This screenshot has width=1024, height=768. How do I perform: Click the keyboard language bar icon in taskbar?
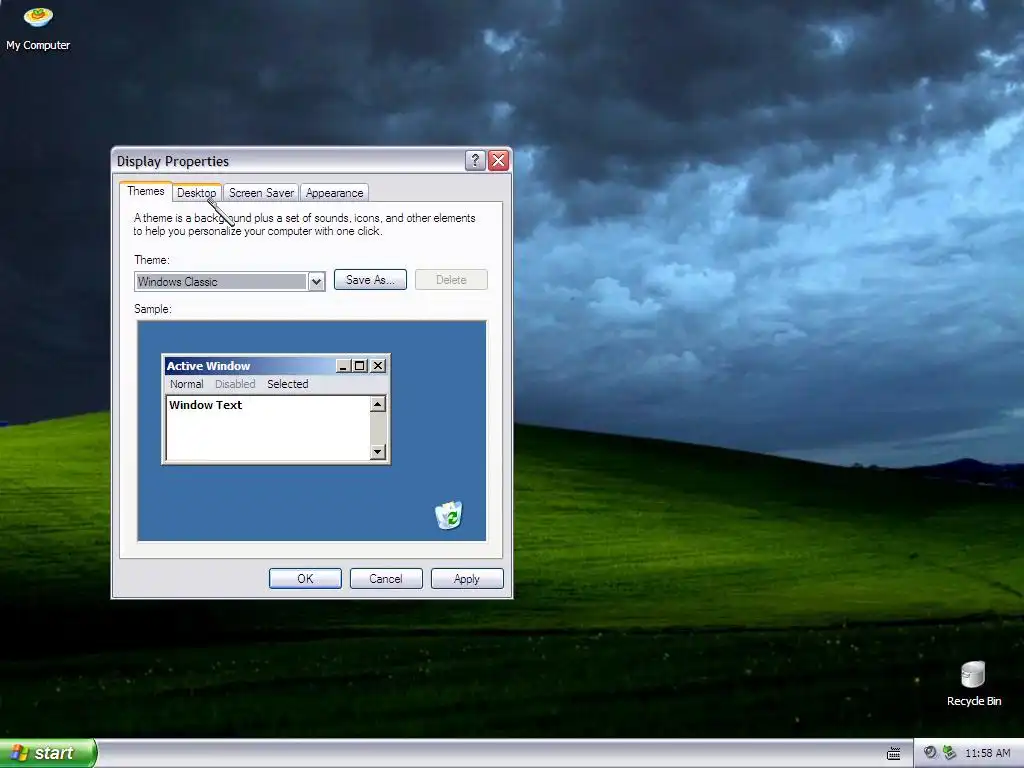894,754
